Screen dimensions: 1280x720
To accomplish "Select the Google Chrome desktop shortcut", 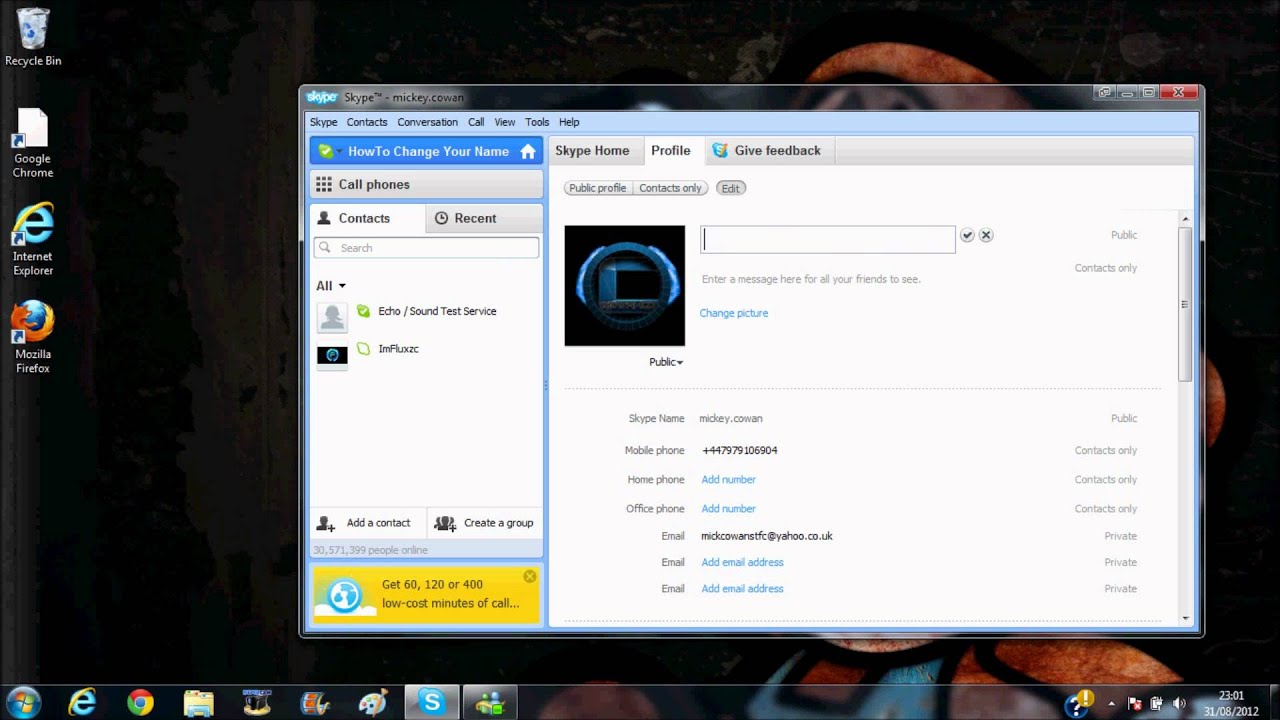I will point(32,143).
